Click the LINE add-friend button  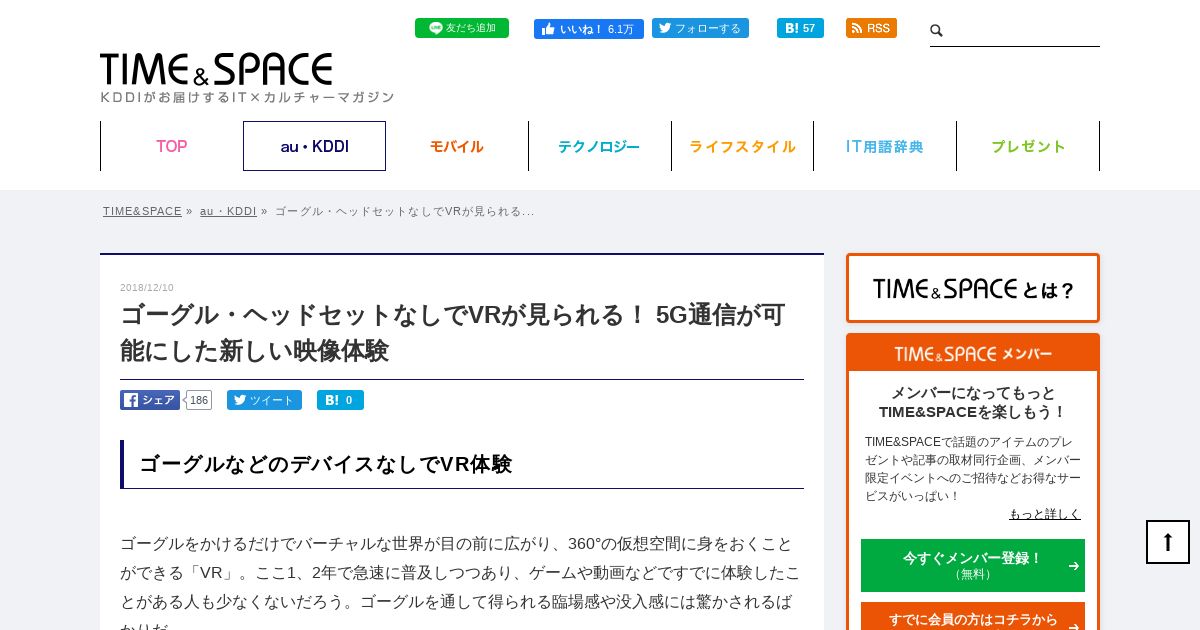(x=462, y=28)
